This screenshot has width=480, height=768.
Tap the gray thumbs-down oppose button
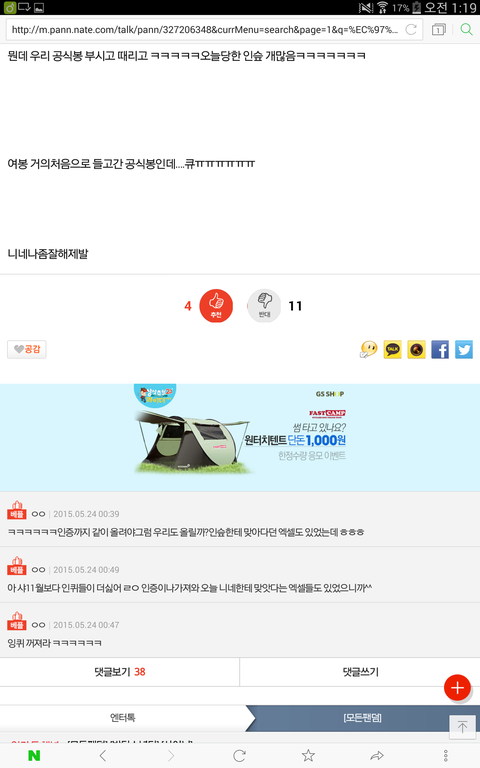coord(264,306)
